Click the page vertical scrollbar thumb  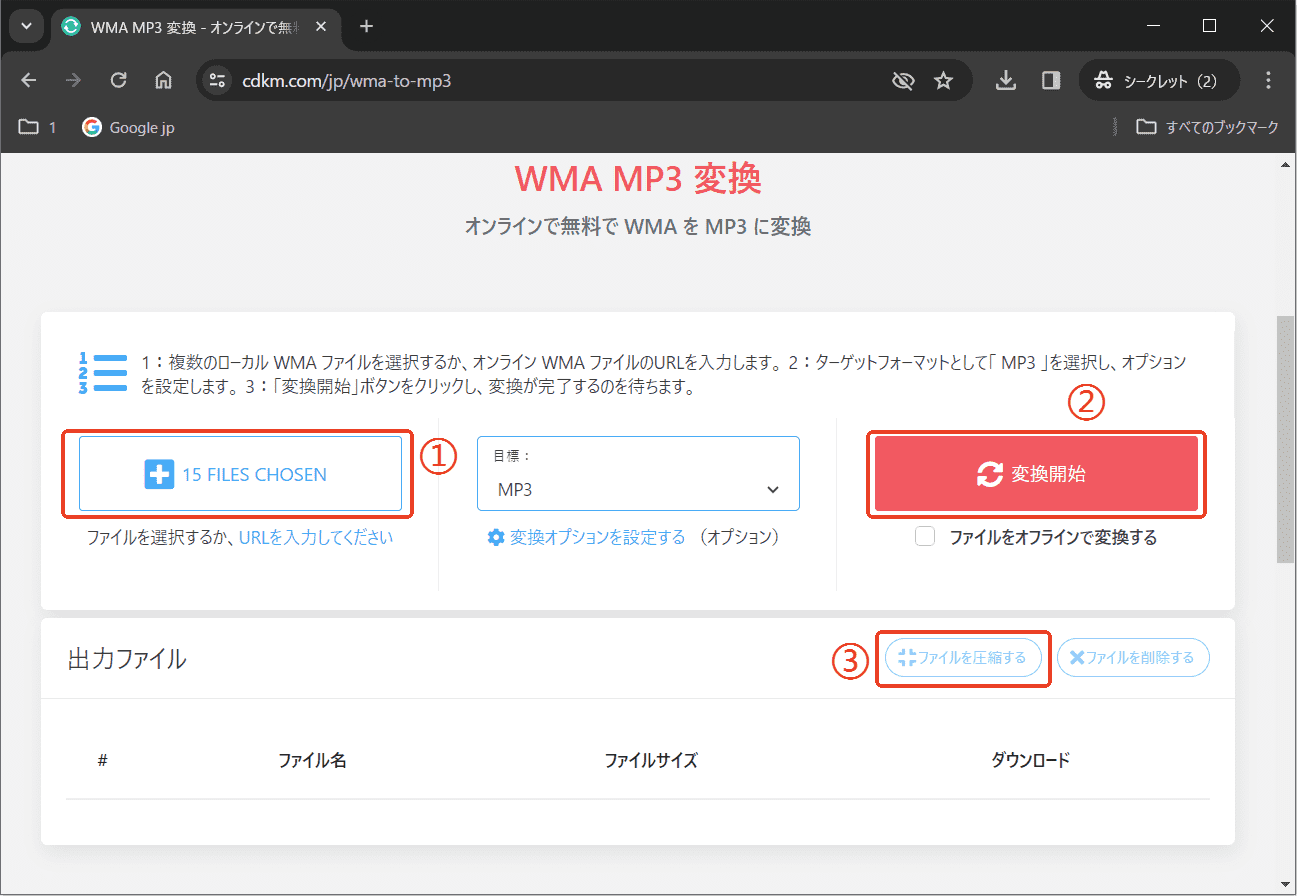pos(1285,440)
